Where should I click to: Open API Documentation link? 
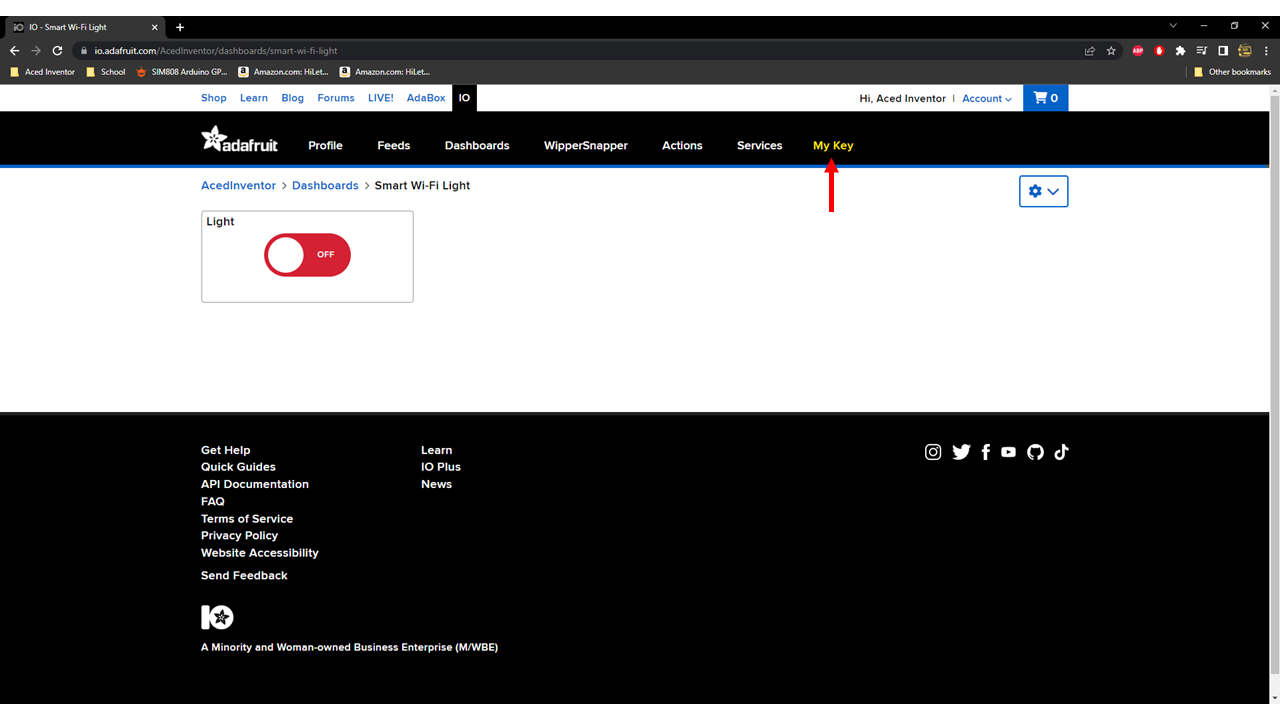click(x=255, y=484)
